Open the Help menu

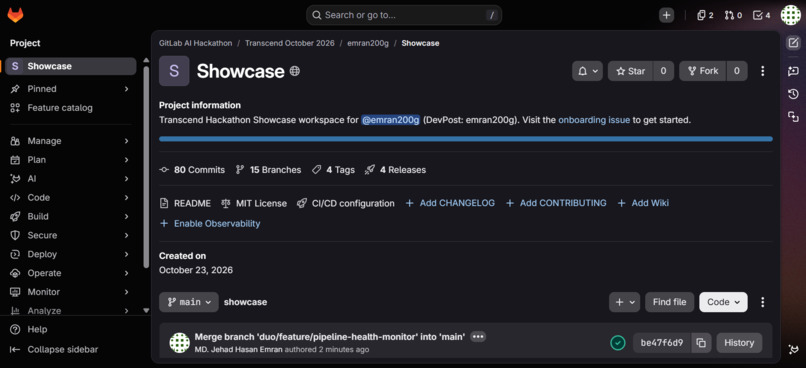[29, 329]
